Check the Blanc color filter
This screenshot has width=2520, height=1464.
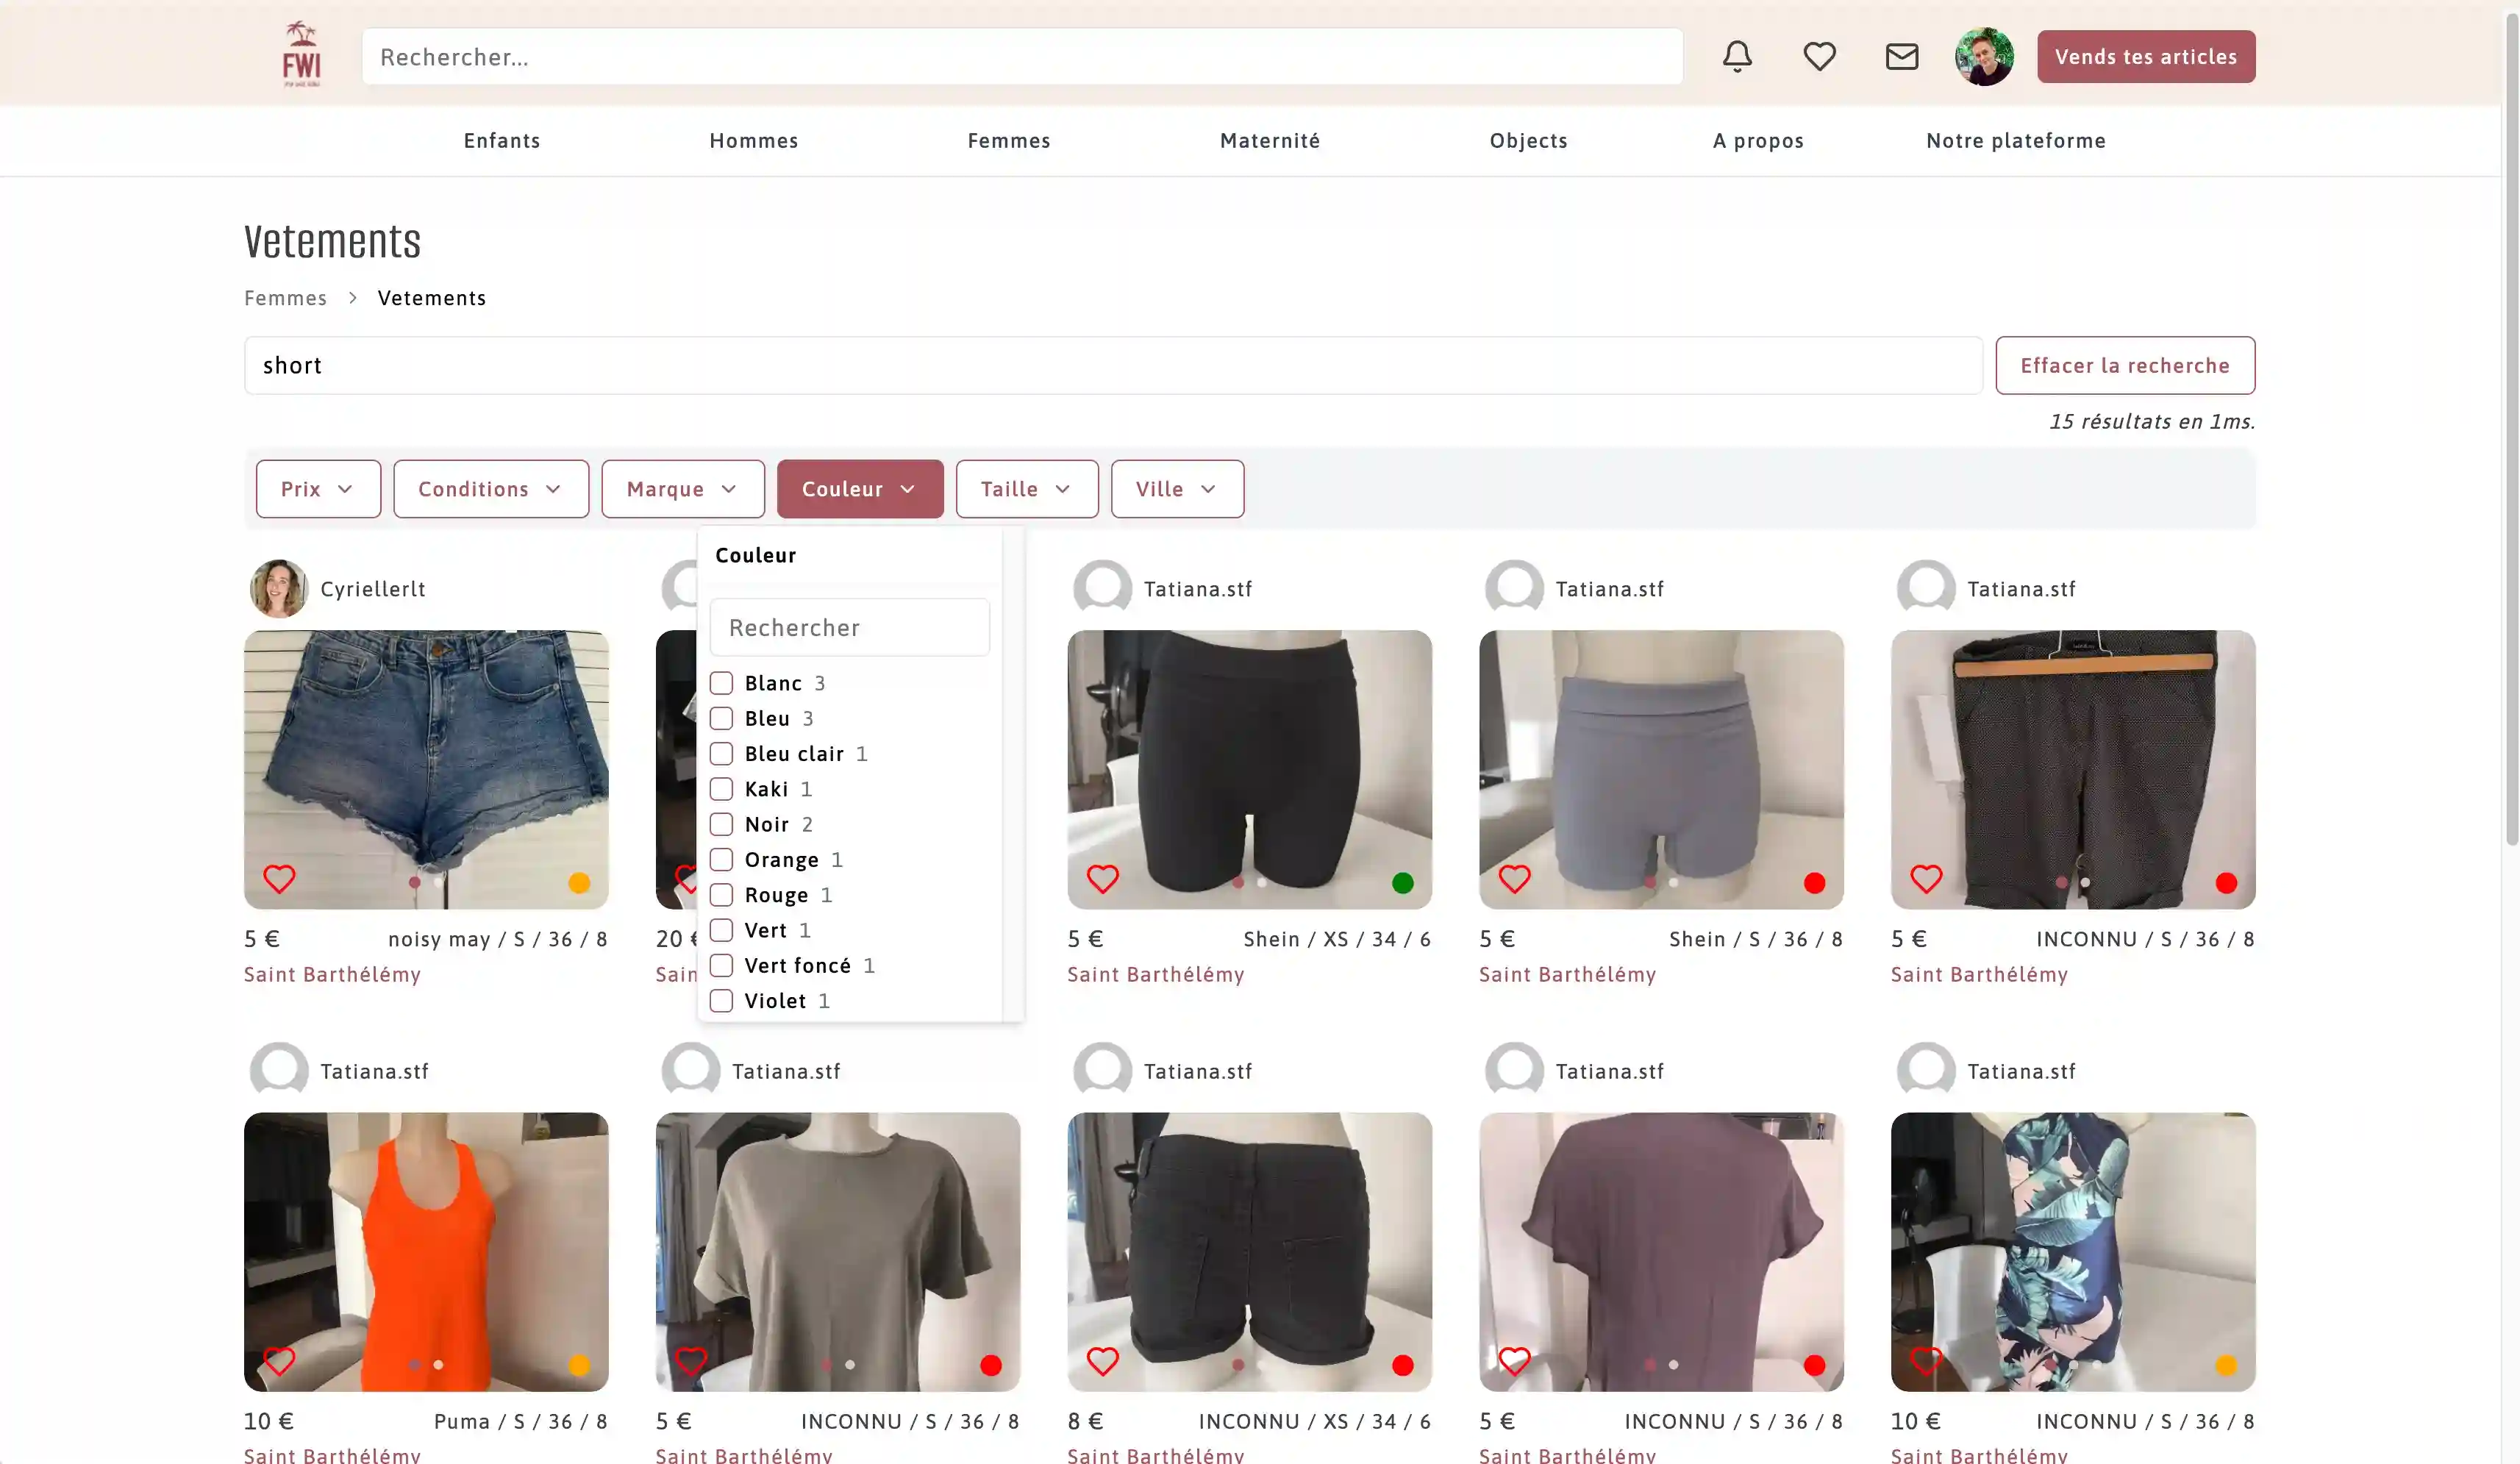tap(721, 683)
